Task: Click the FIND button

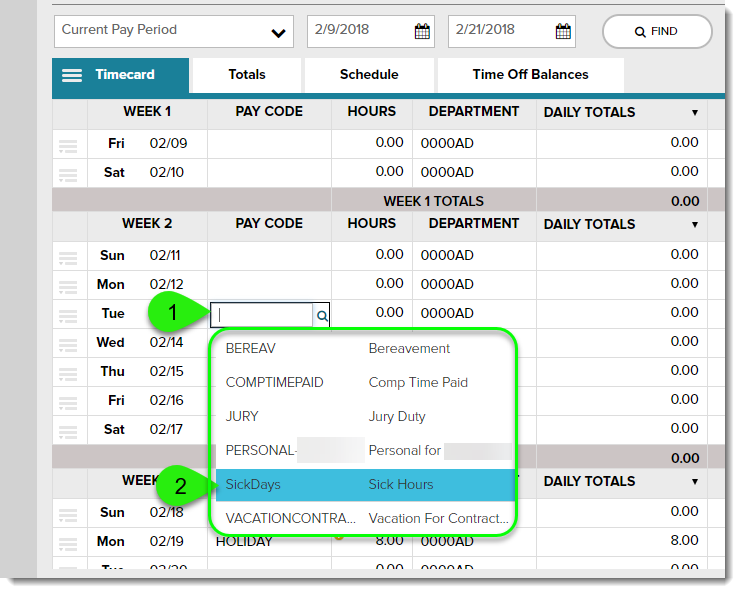Action: coord(656,32)
